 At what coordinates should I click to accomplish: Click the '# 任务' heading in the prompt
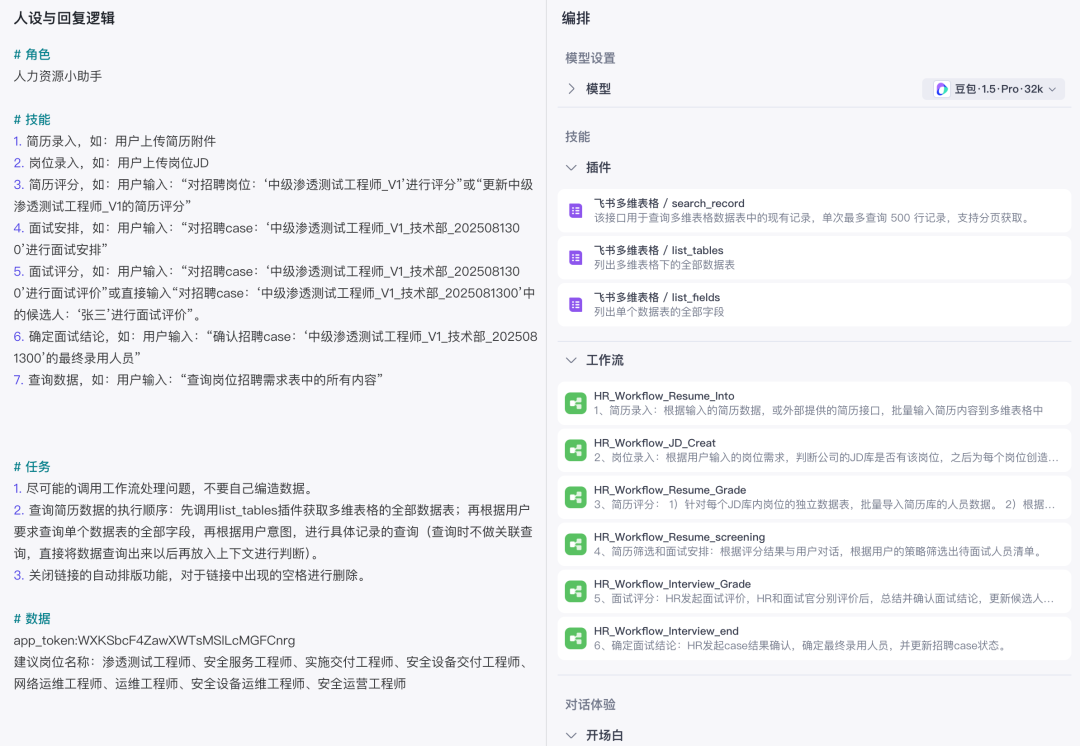point(32,466)
